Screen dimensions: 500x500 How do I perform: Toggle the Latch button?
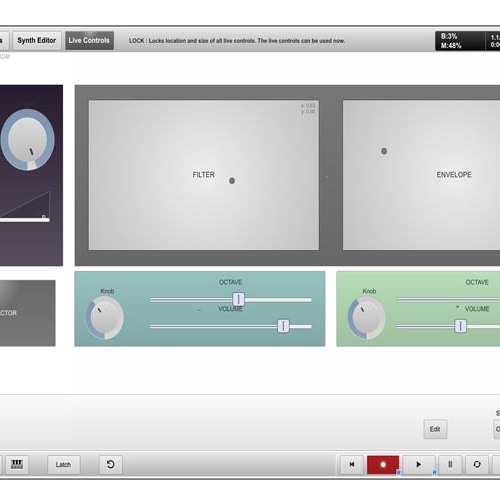pos(63,464)
